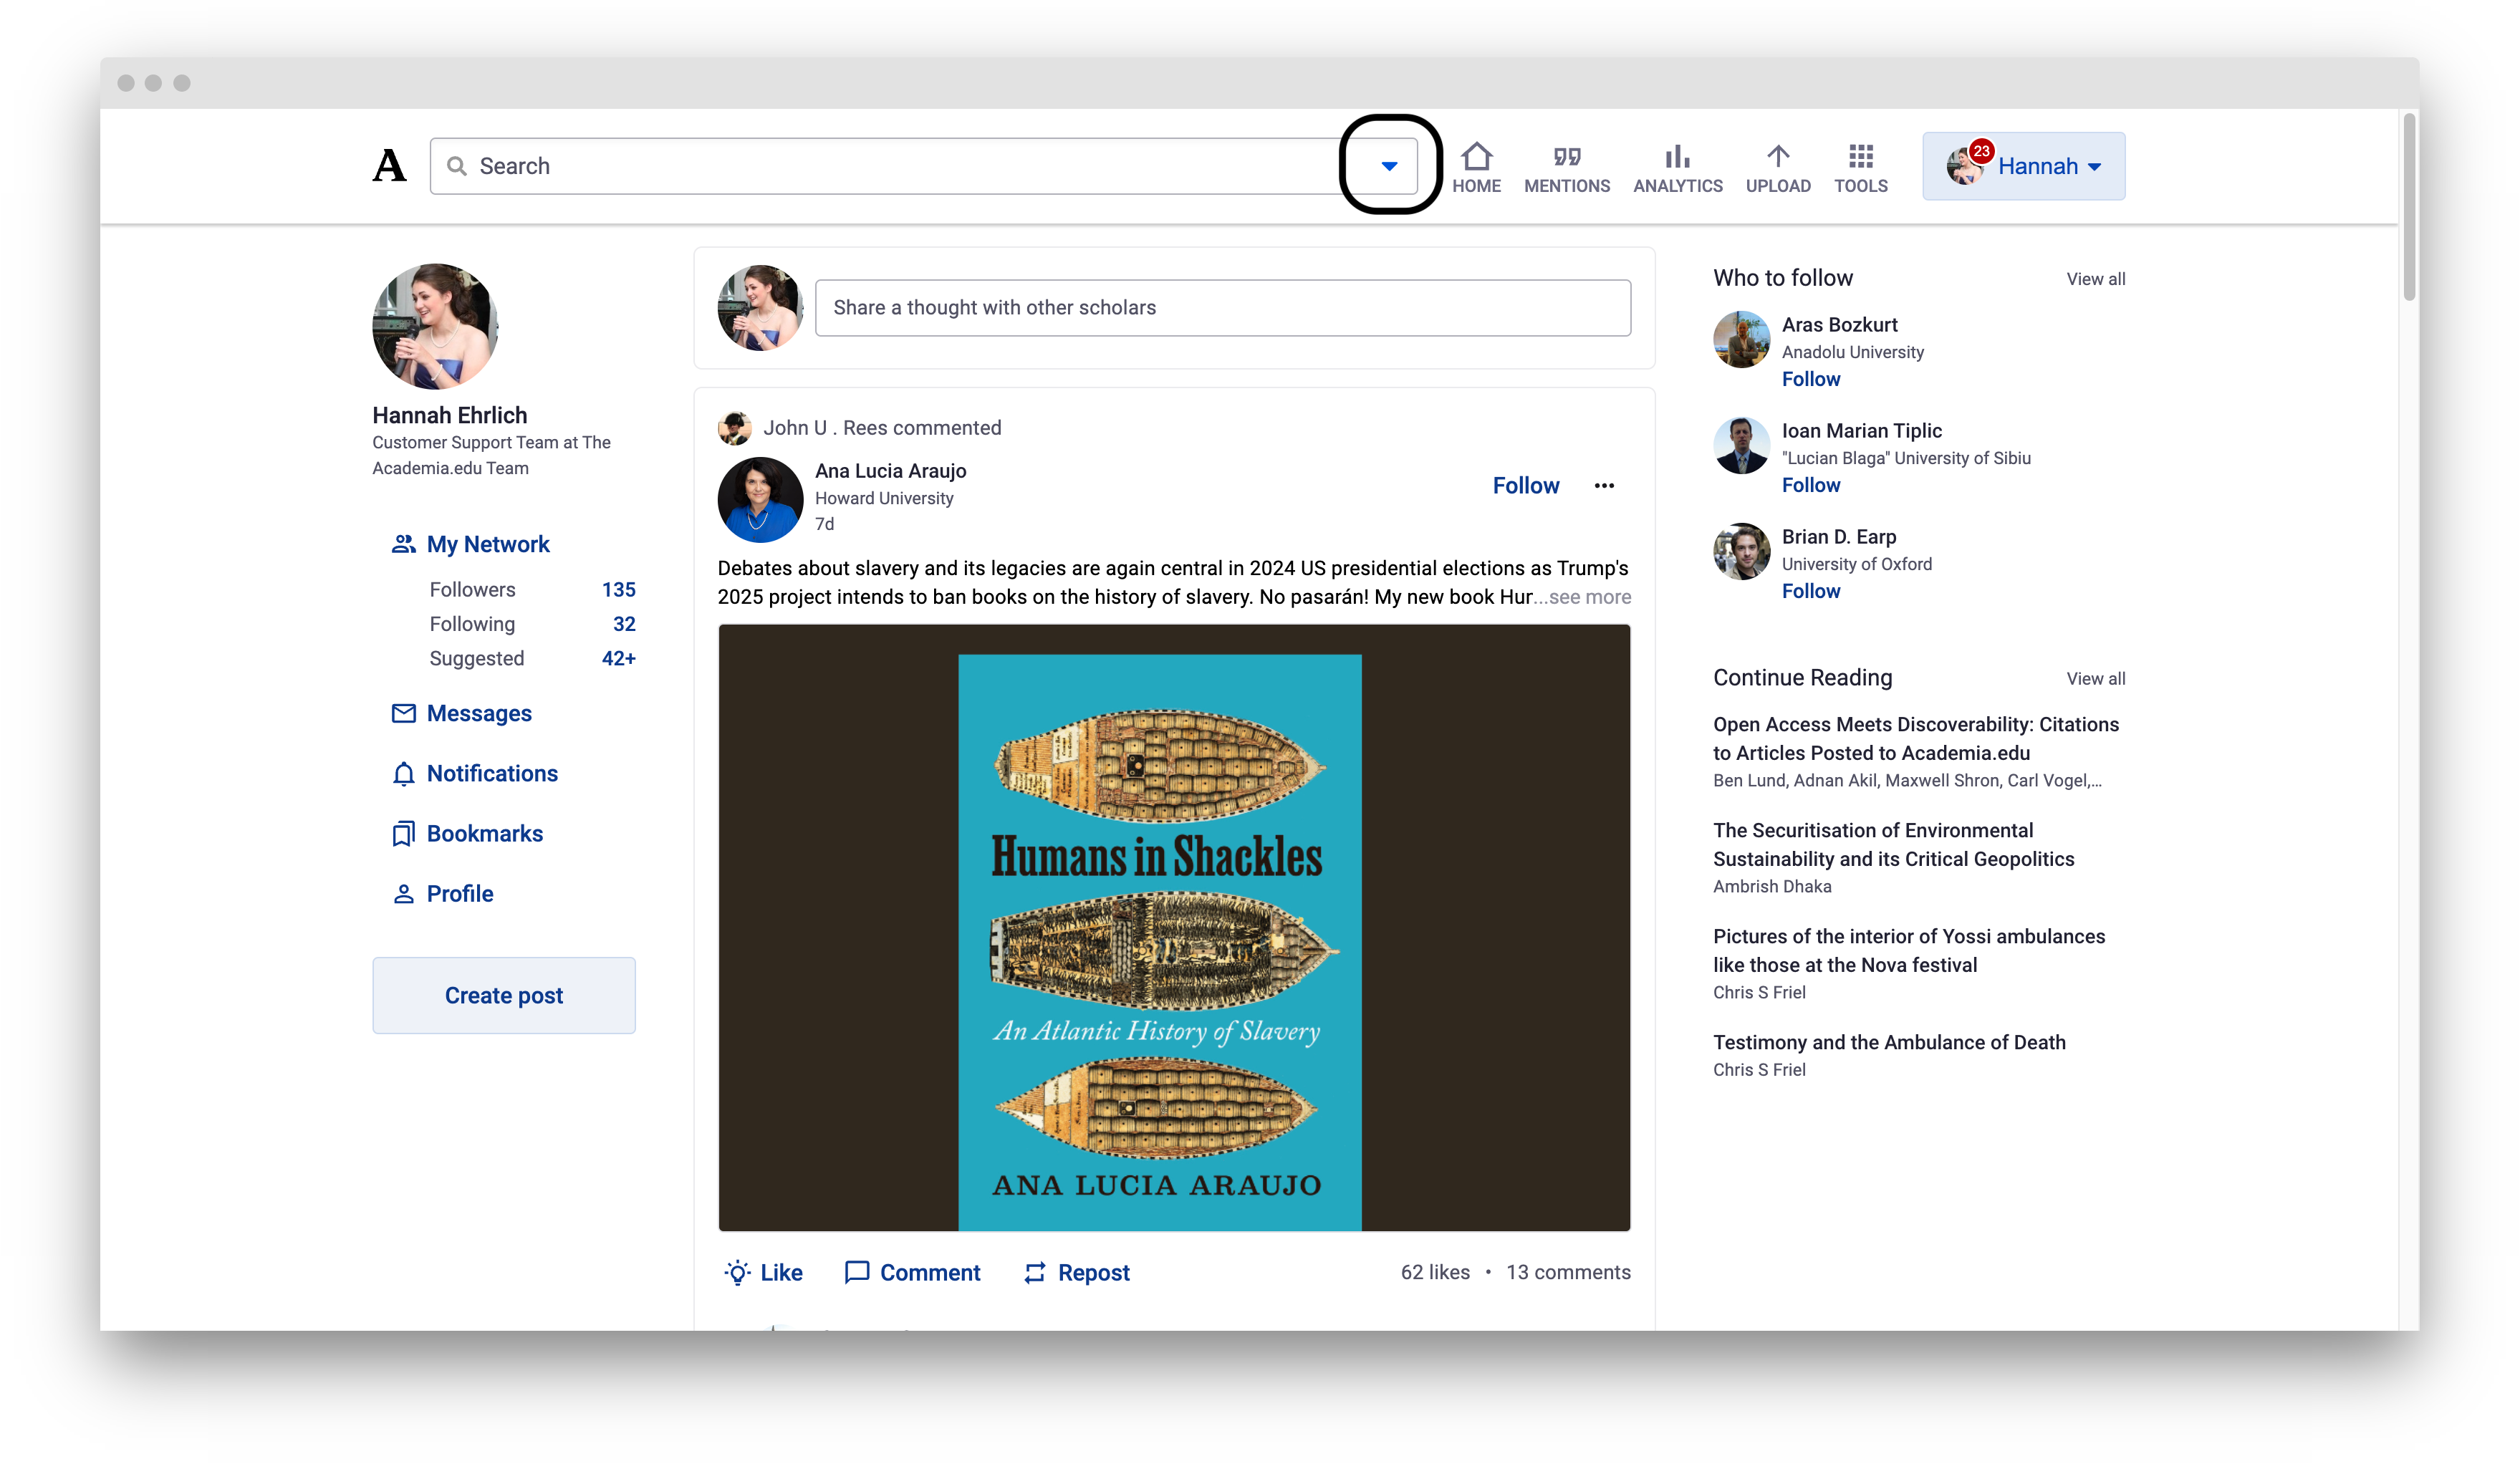Open 'Open Access Meets Discoverability' paper
2520x1474 pixels.
1915,739
